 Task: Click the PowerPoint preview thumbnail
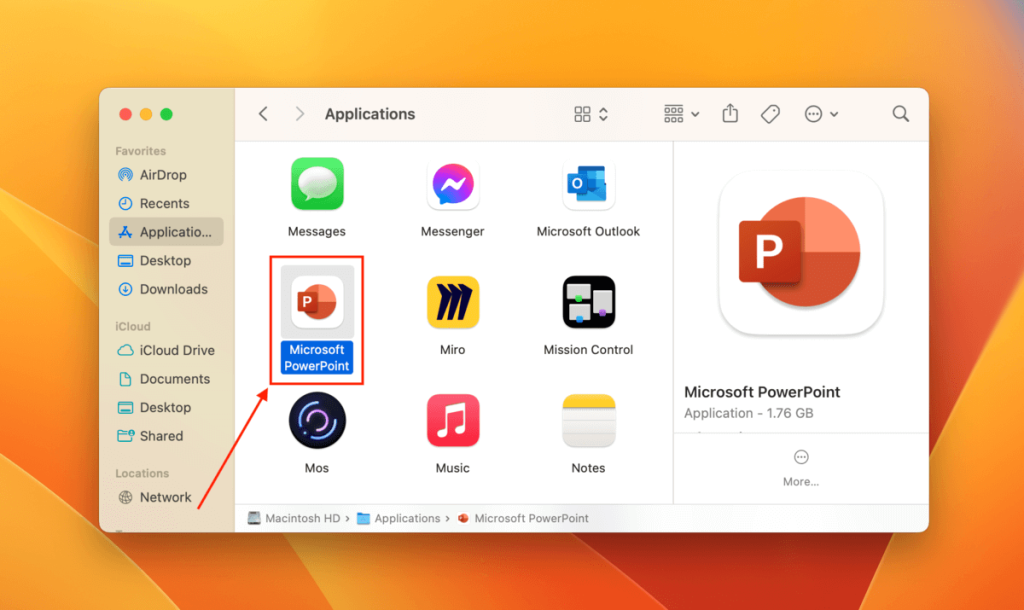800,252
